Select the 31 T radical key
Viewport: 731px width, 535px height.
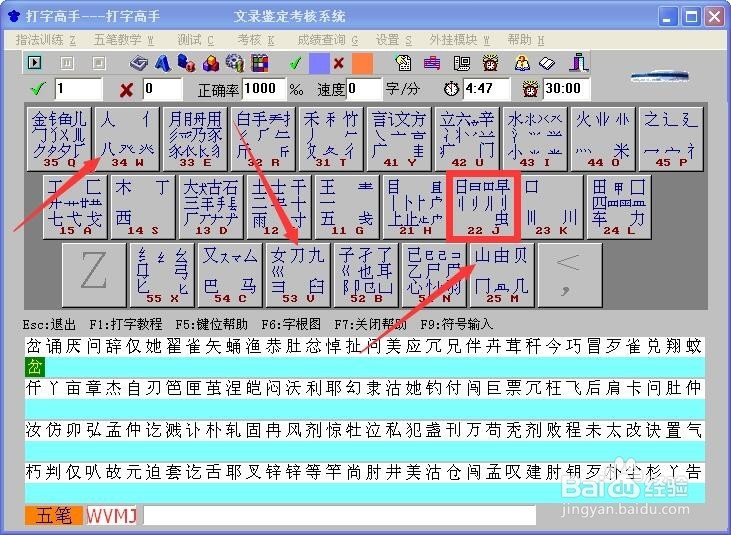(331, 139)
